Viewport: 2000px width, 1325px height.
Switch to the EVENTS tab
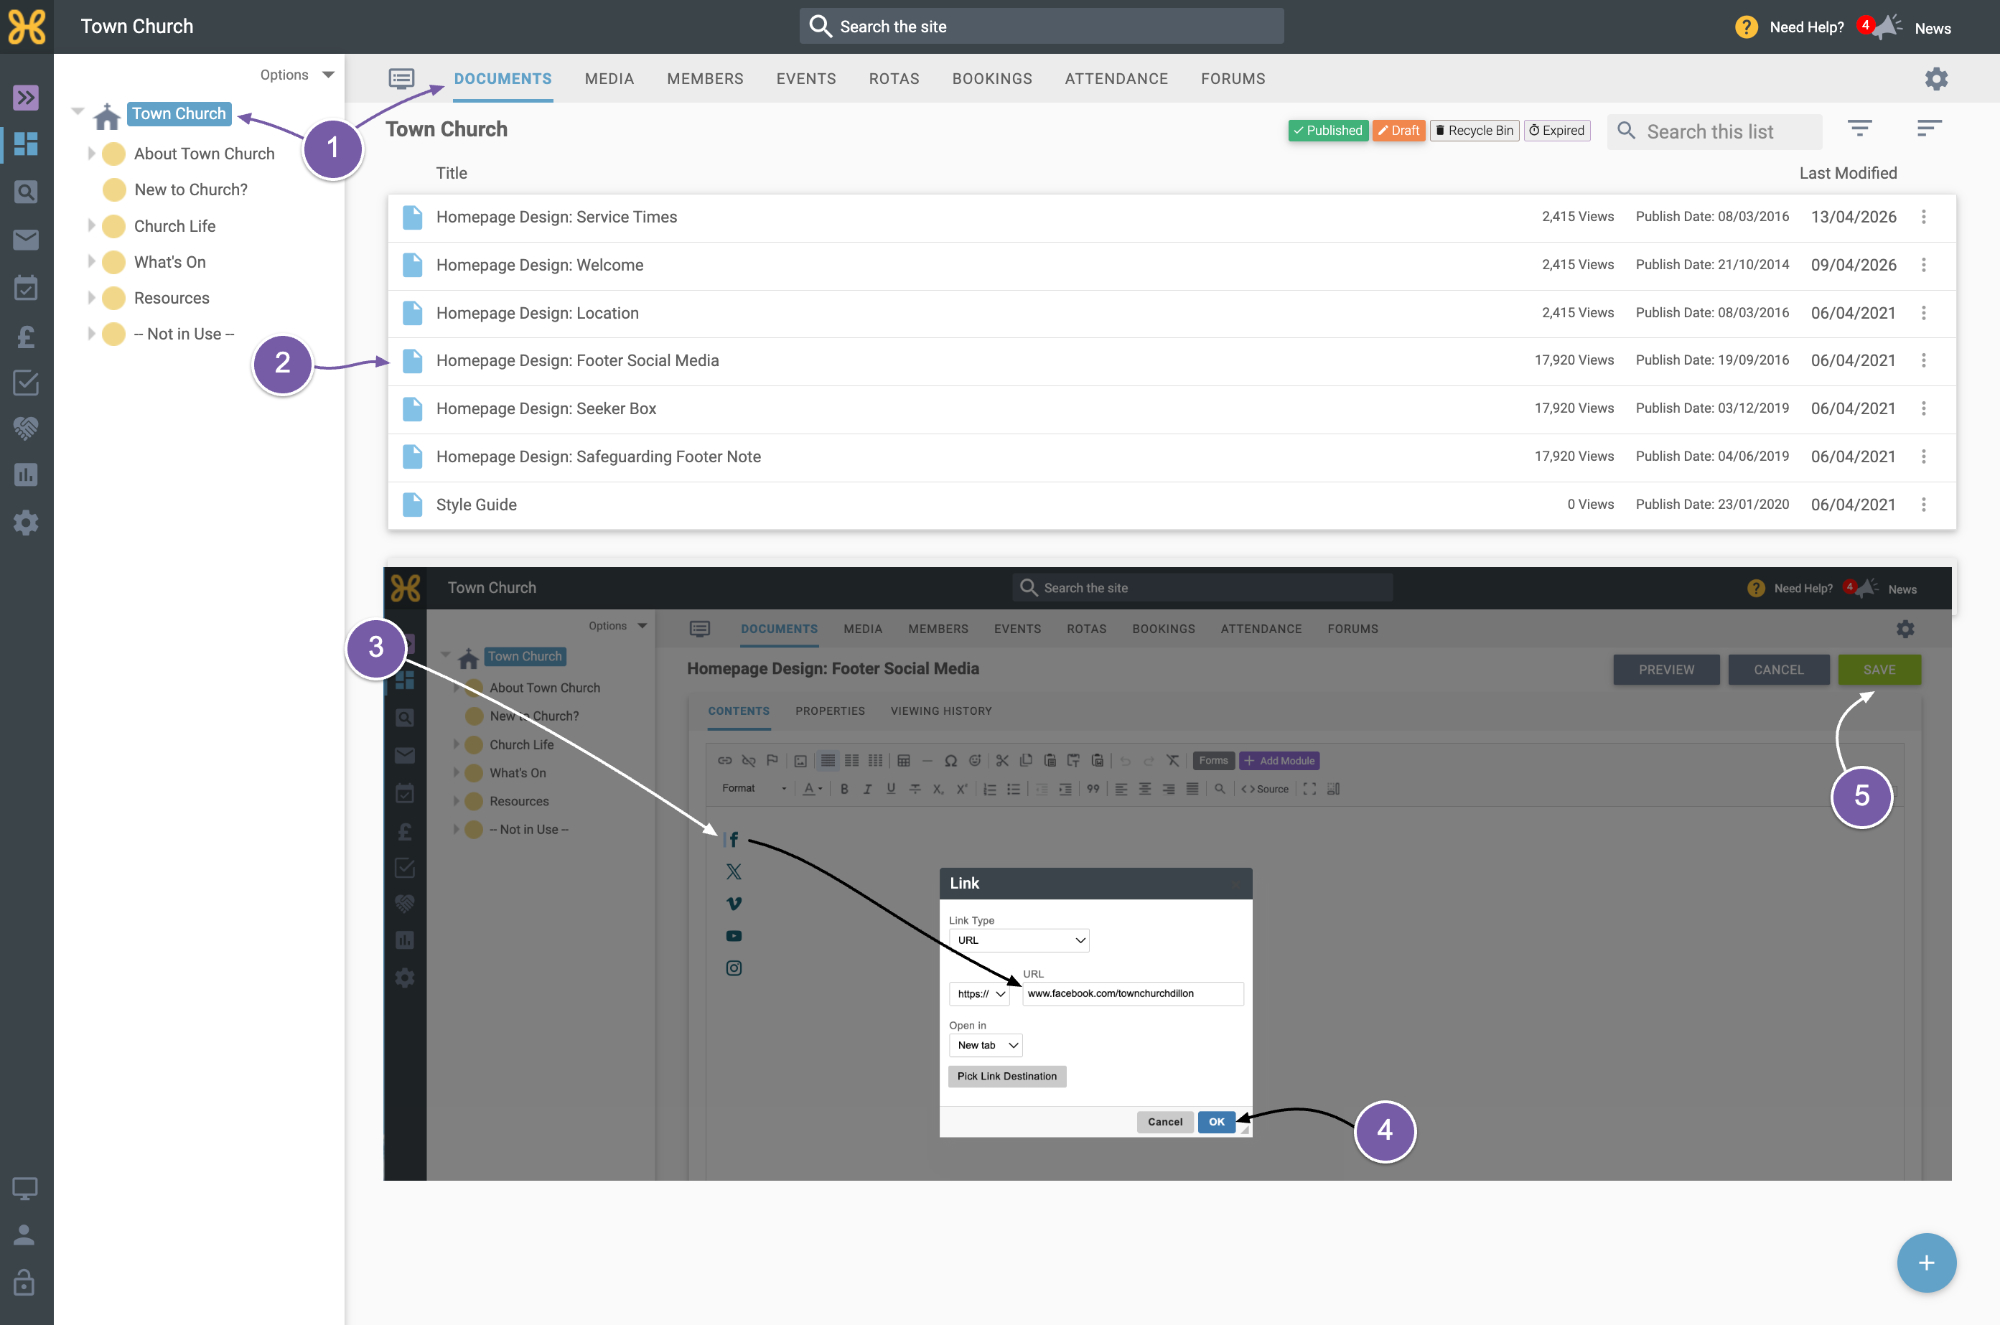click(806, 79)
